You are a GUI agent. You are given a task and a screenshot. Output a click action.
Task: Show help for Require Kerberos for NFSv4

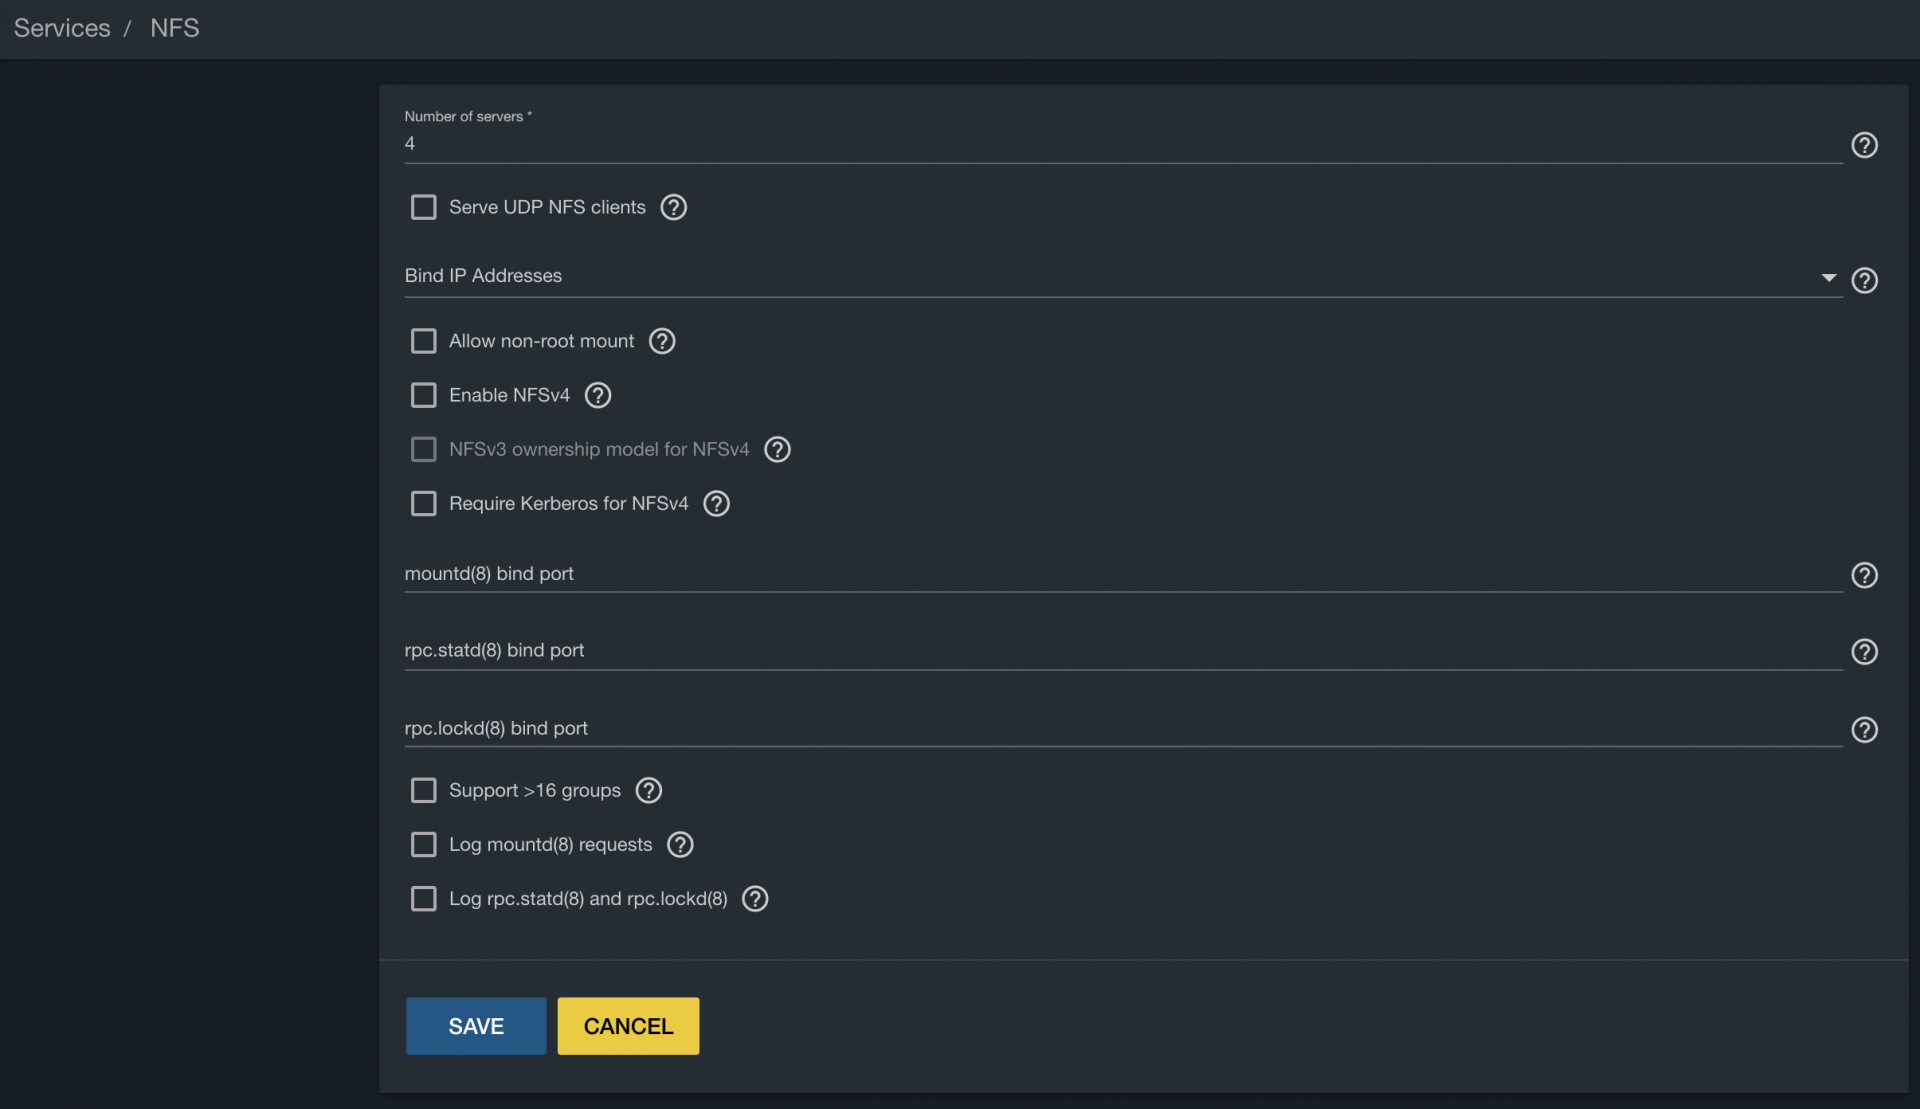tap(716, 503)
